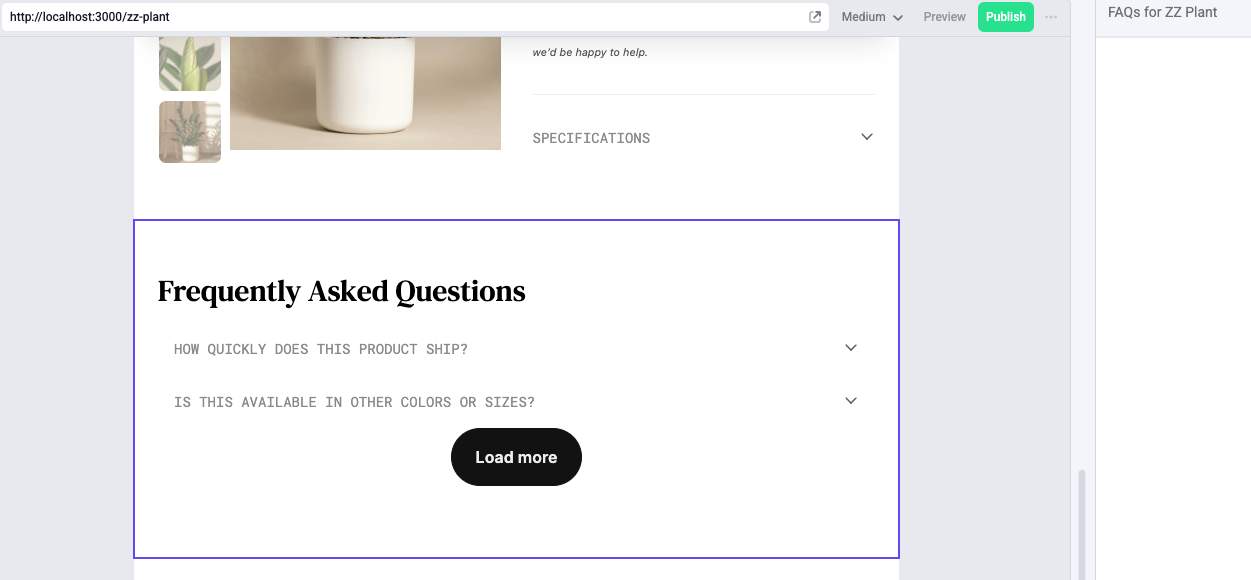Click the SPECIFICATIONS chevron arrow
This screenshot has height=580, width=1251.
[x=867, y=137]
